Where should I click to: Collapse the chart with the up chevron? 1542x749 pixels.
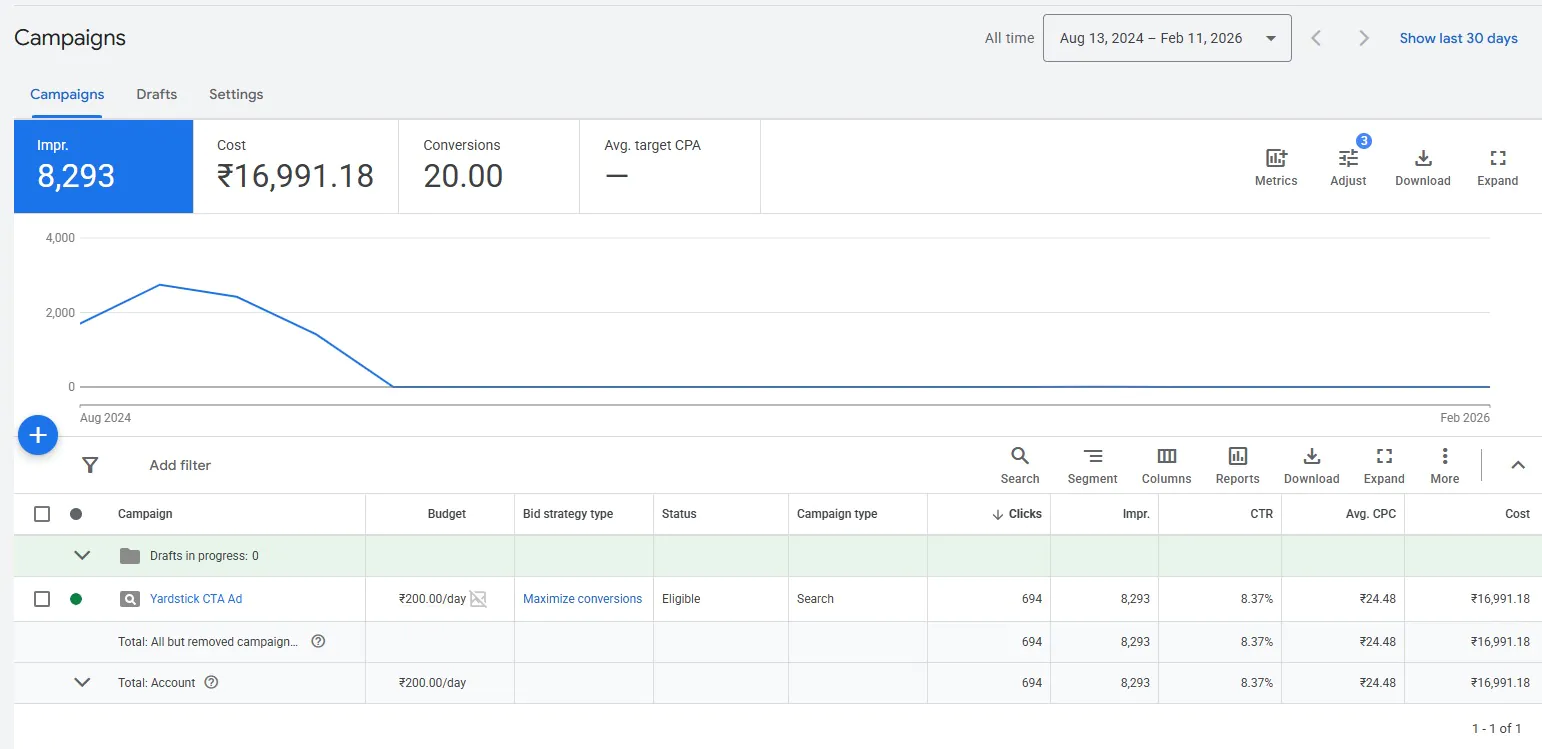(1518, 465)
